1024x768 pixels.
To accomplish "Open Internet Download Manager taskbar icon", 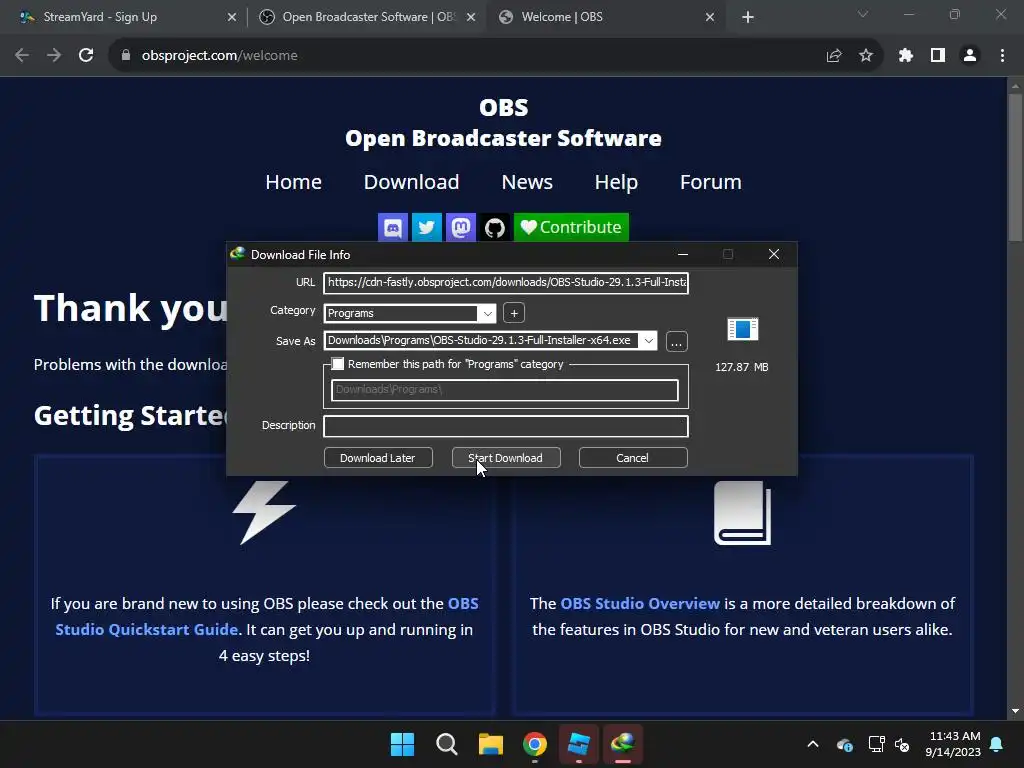I will coord(623,744).
